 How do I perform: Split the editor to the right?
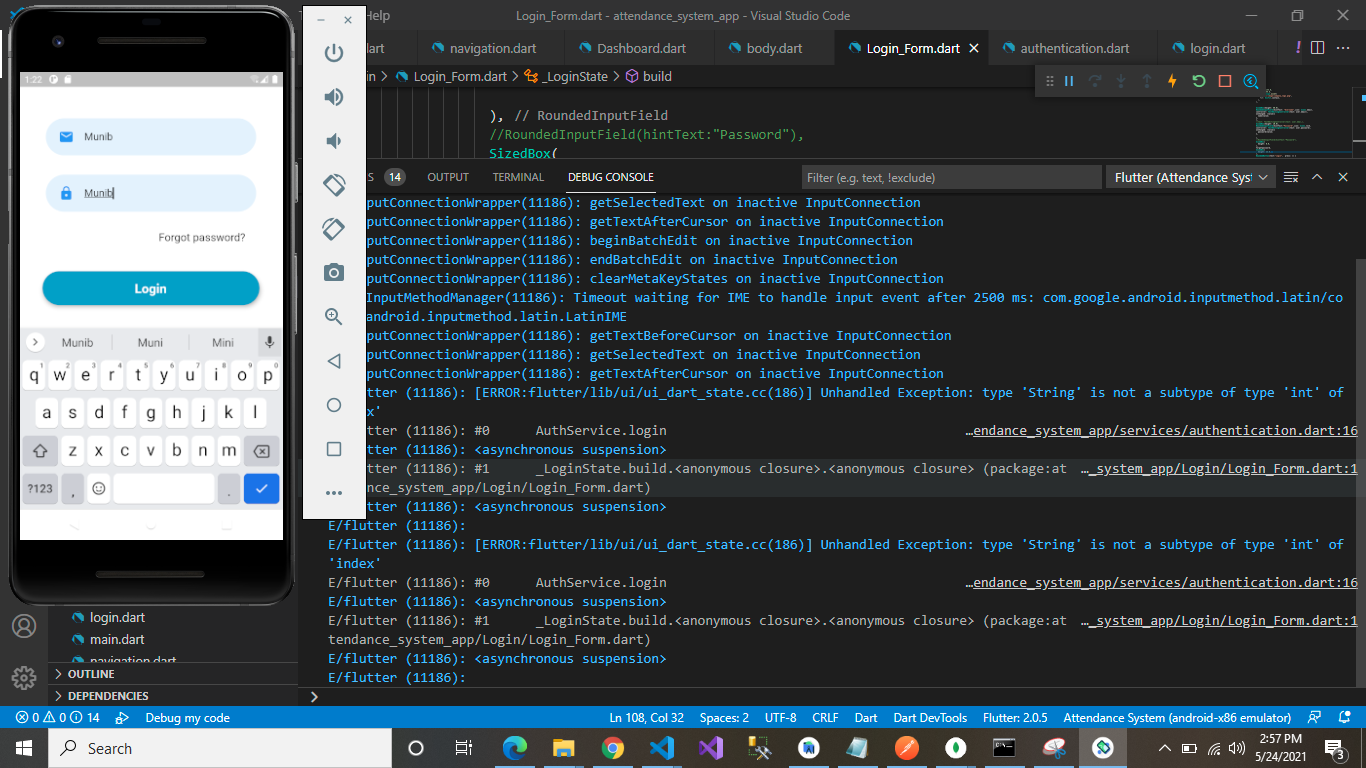tap(1318, 48)
